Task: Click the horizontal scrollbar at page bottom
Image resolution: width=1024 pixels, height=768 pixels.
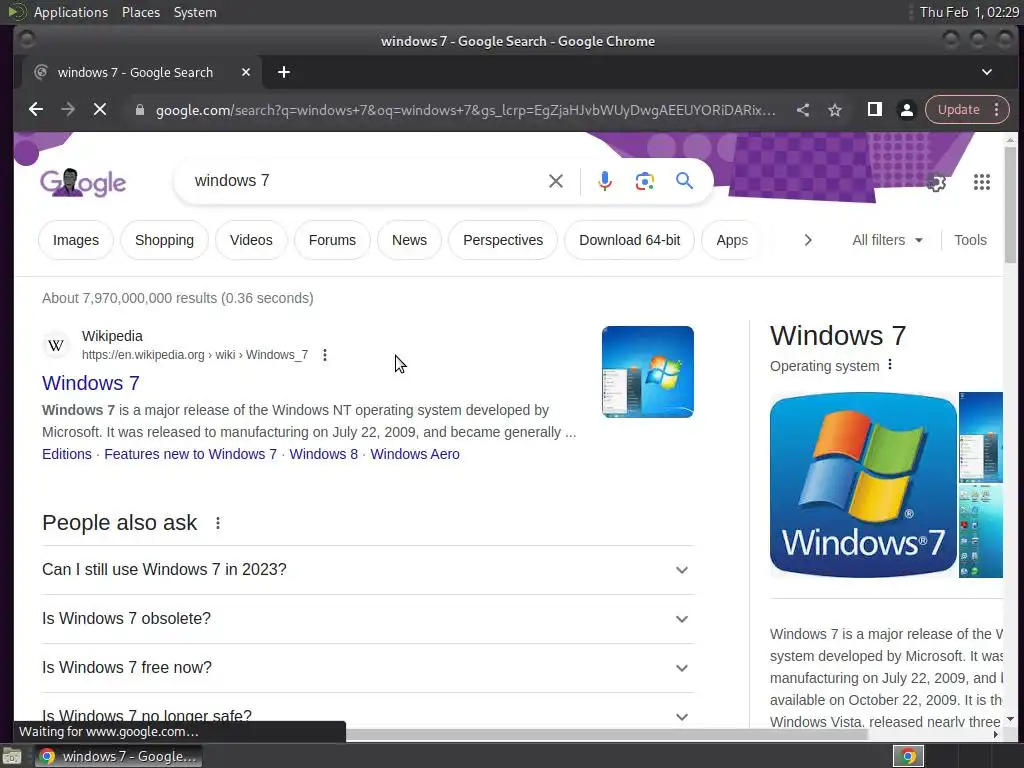Action: click(x=607, y=735)
